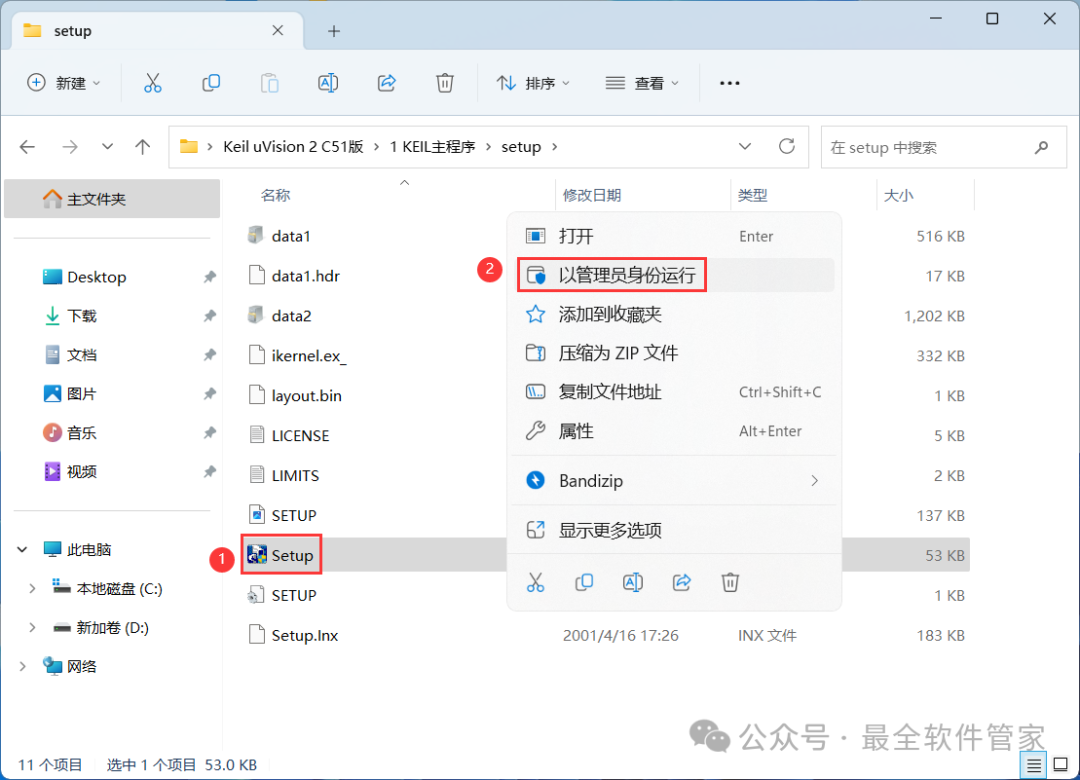Click the Back navigation arrow
Image resolution: width=1080 pixels, height=780 pixels.
click(x=27, y=146)
